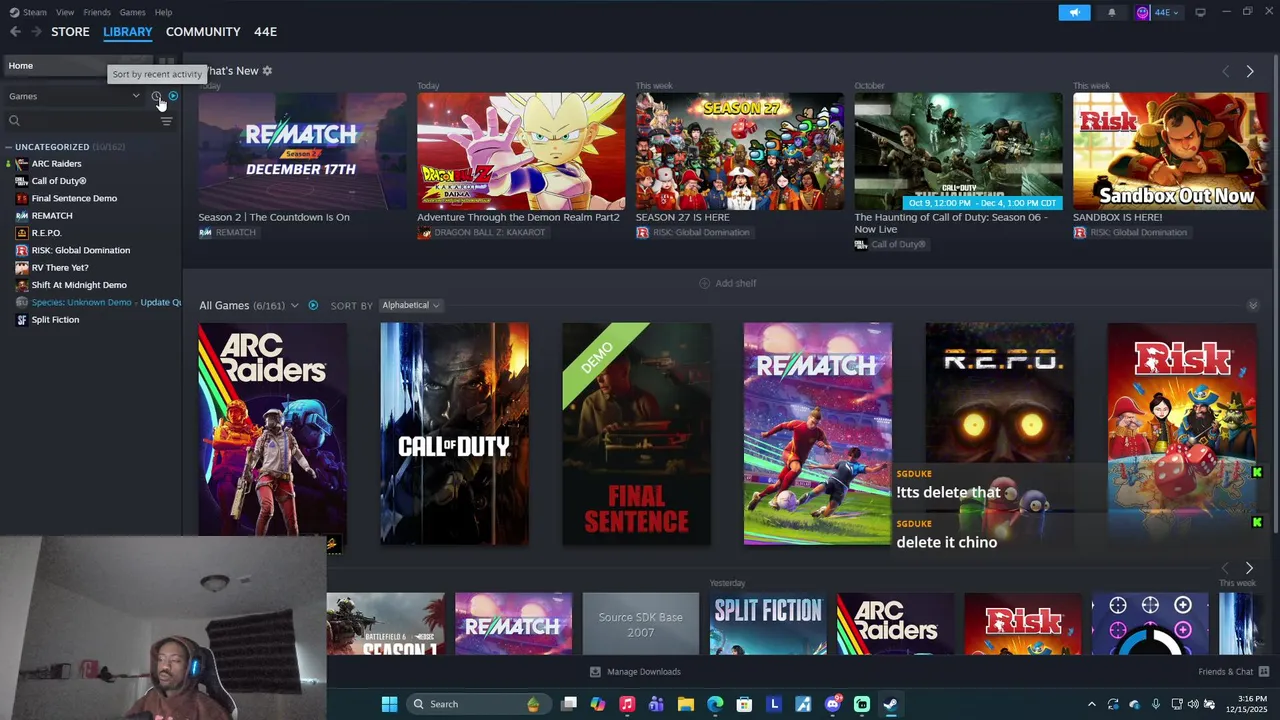Switch to the COMMUNITY tab
The height and width of the screenshot is (720, 1280).
[x=203, y=32]
